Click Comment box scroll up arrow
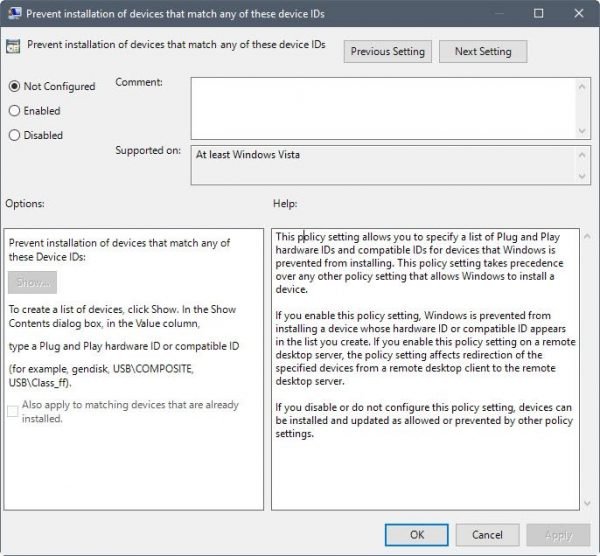Screen dimensions: 600x556 (582, 87)
